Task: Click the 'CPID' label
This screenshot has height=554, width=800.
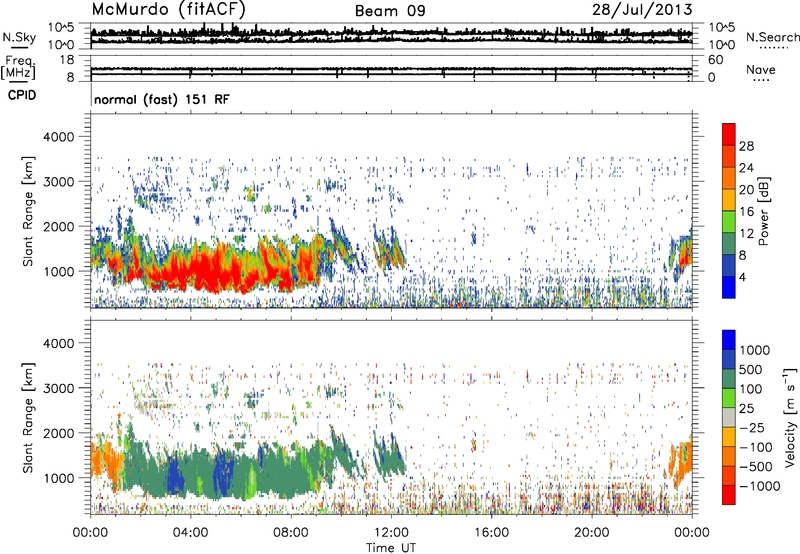Action: click(22, 95)
